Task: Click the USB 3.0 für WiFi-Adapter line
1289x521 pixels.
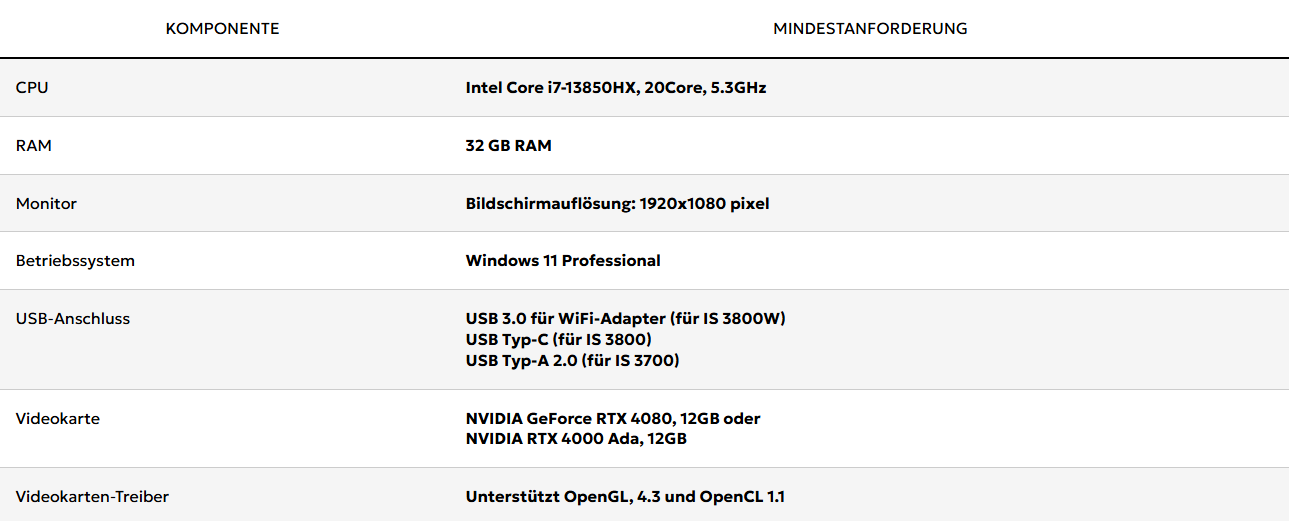Action: (625, 319)
